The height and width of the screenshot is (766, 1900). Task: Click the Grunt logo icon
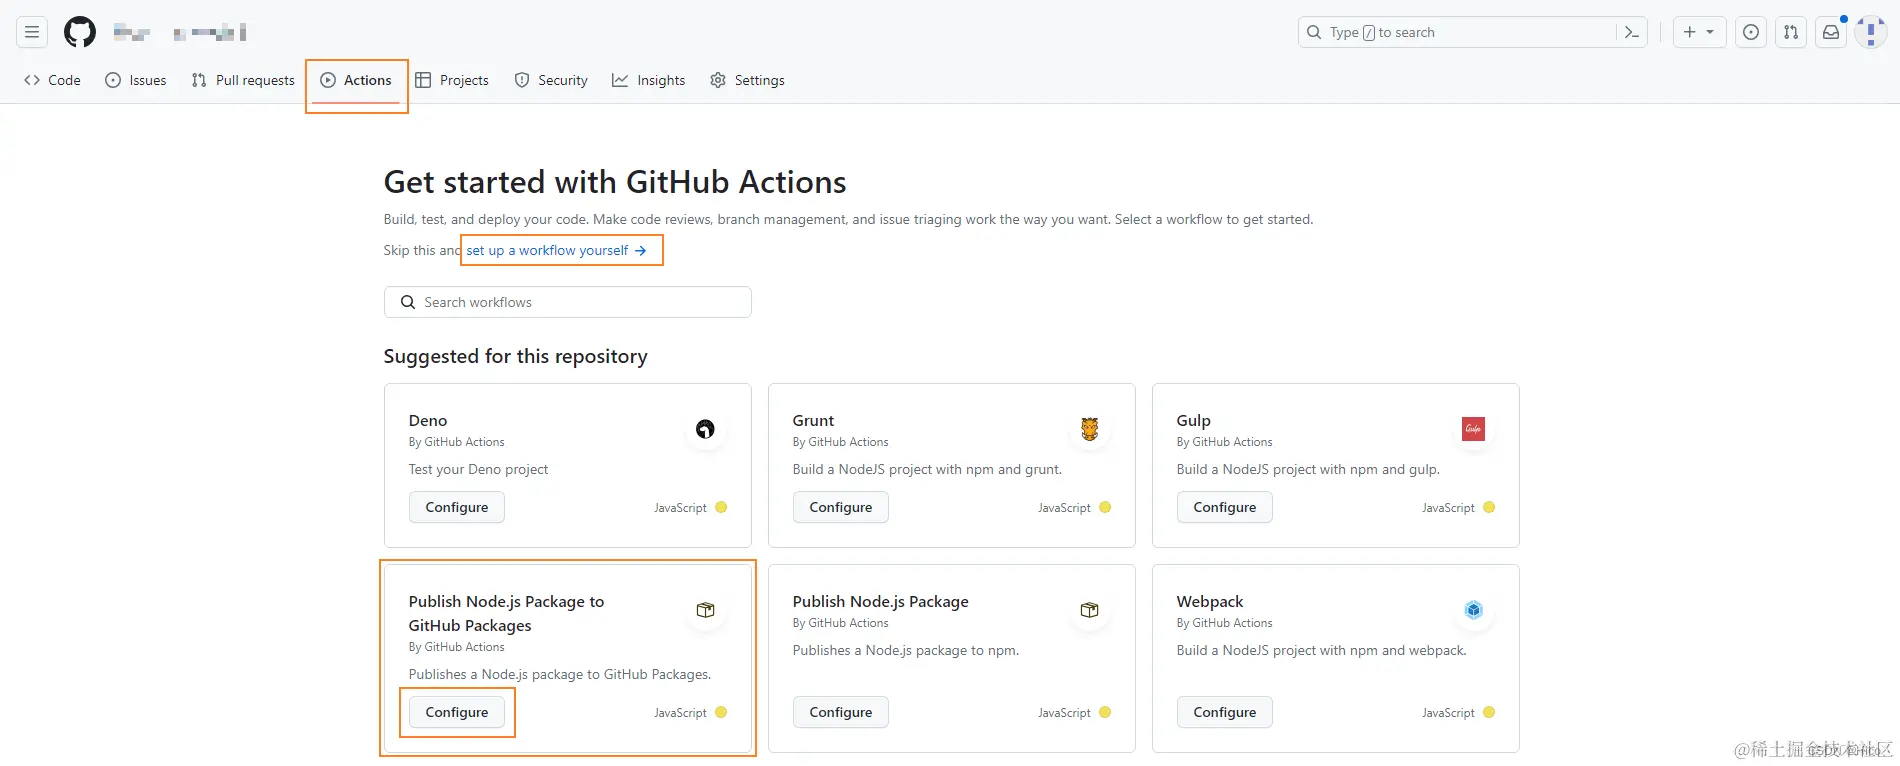pos(1089,429)
